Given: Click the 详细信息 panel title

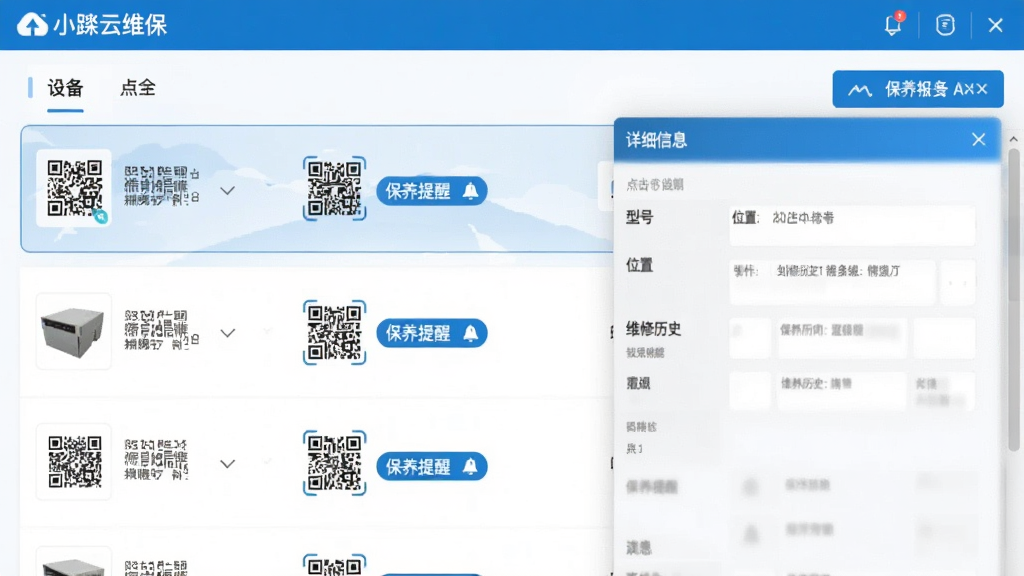Looking at the screenshot, I should click(x=656, y=140).
